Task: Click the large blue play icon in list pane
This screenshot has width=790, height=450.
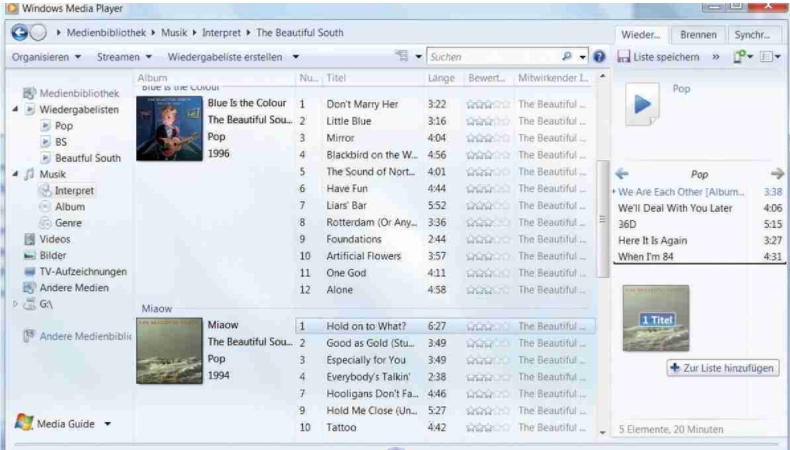Action: tap(642, 104)
